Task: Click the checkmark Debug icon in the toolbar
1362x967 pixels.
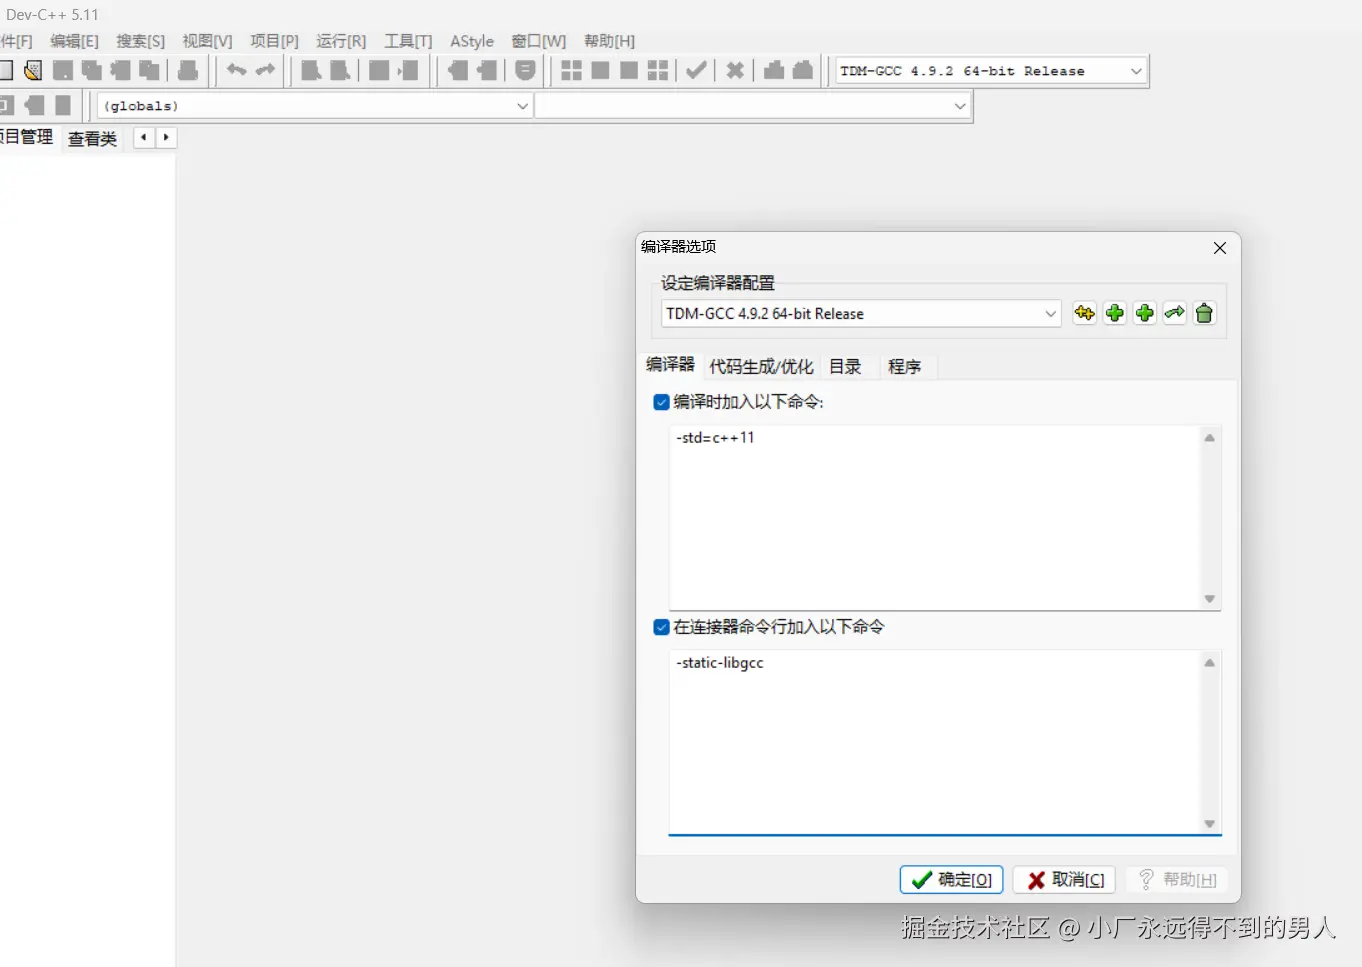Action: point(697,70)
